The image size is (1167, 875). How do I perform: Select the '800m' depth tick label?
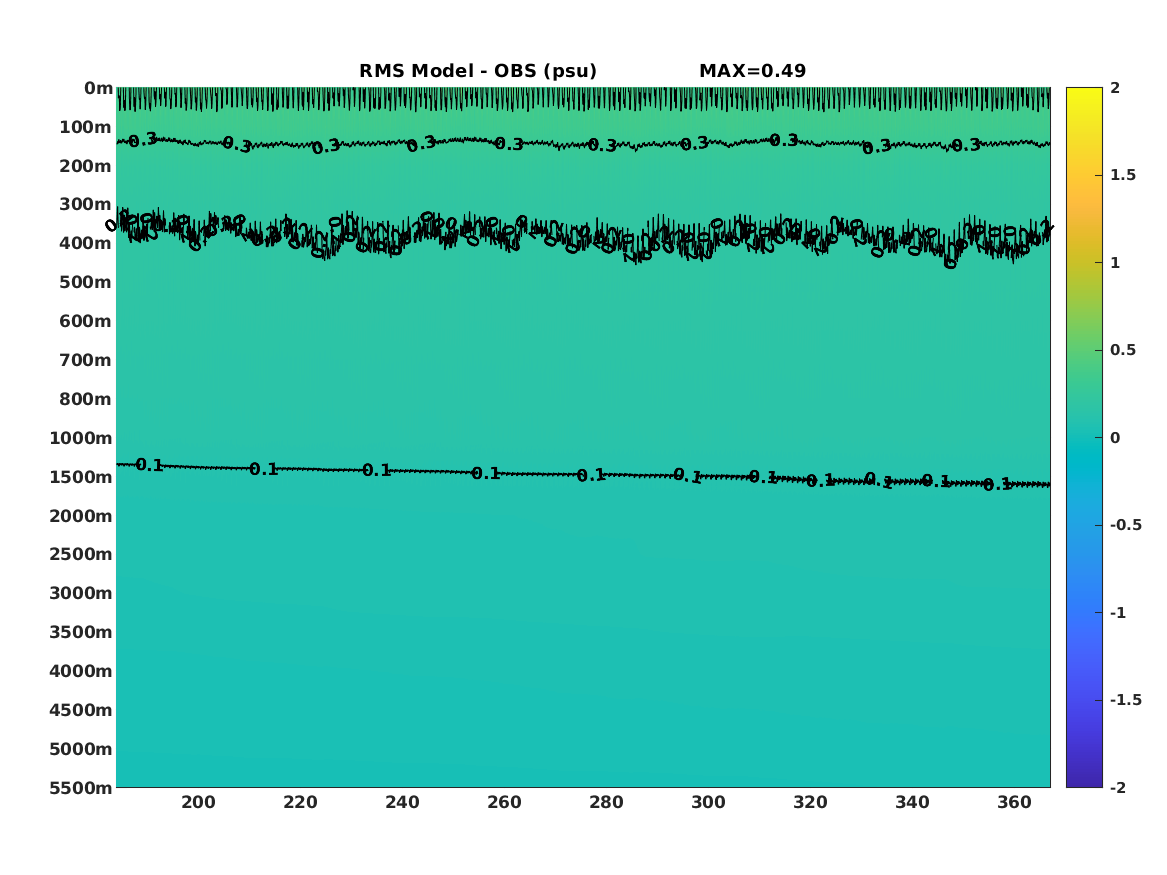coord(86,400)
